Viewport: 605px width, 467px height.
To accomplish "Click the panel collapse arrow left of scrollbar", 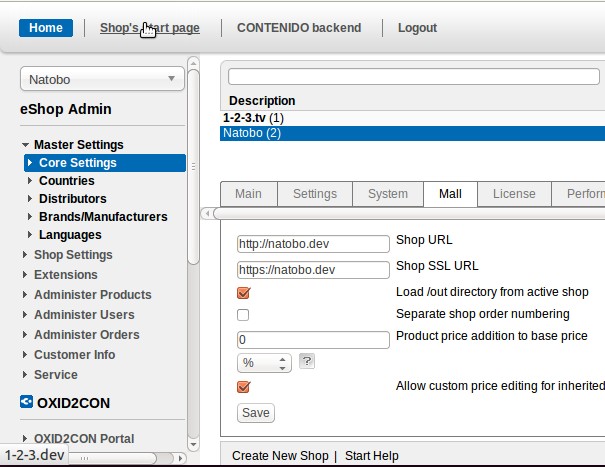I will tap(207, 214).
